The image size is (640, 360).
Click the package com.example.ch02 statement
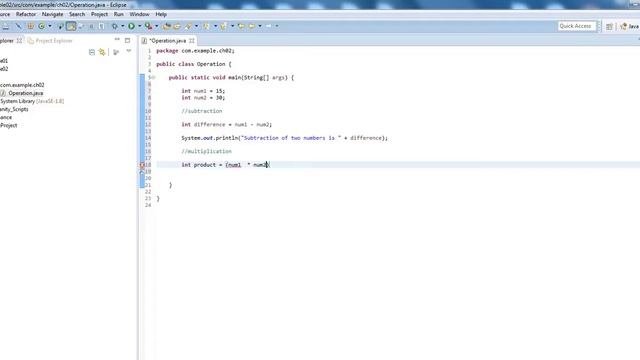coord(195,51)
